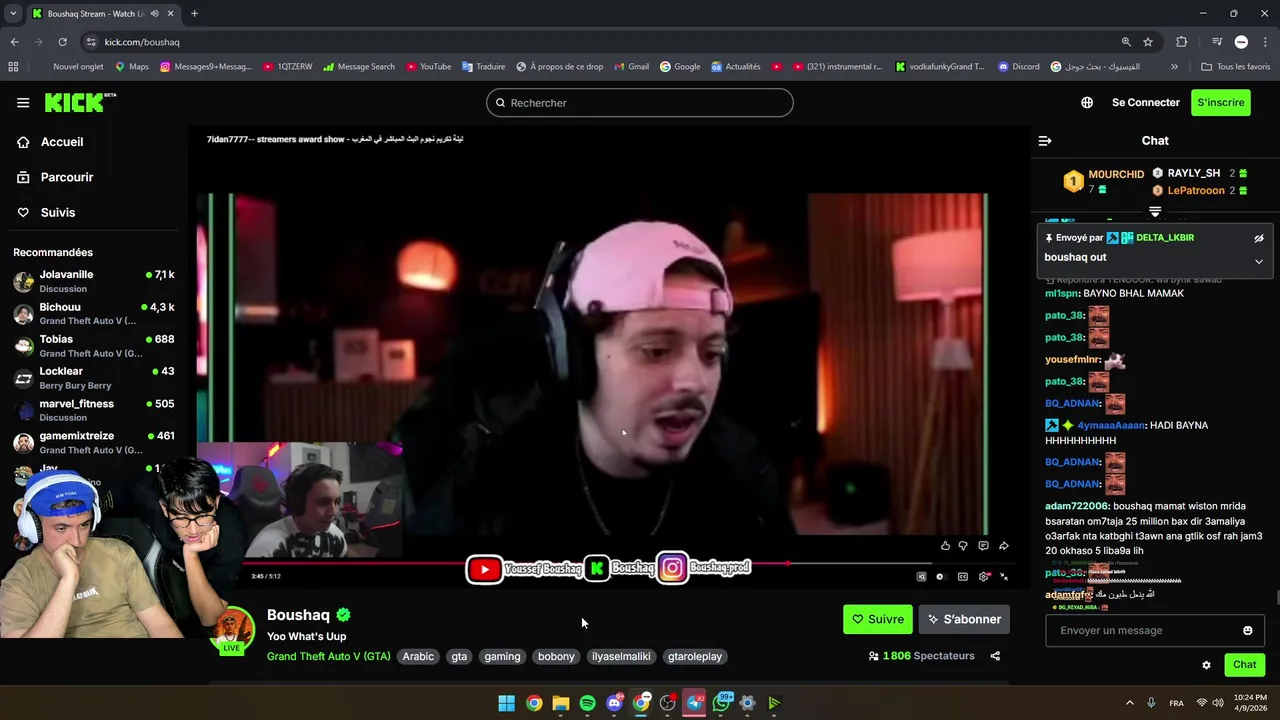Exit fullscreen with shrink arrows icon

point(1004,577)
